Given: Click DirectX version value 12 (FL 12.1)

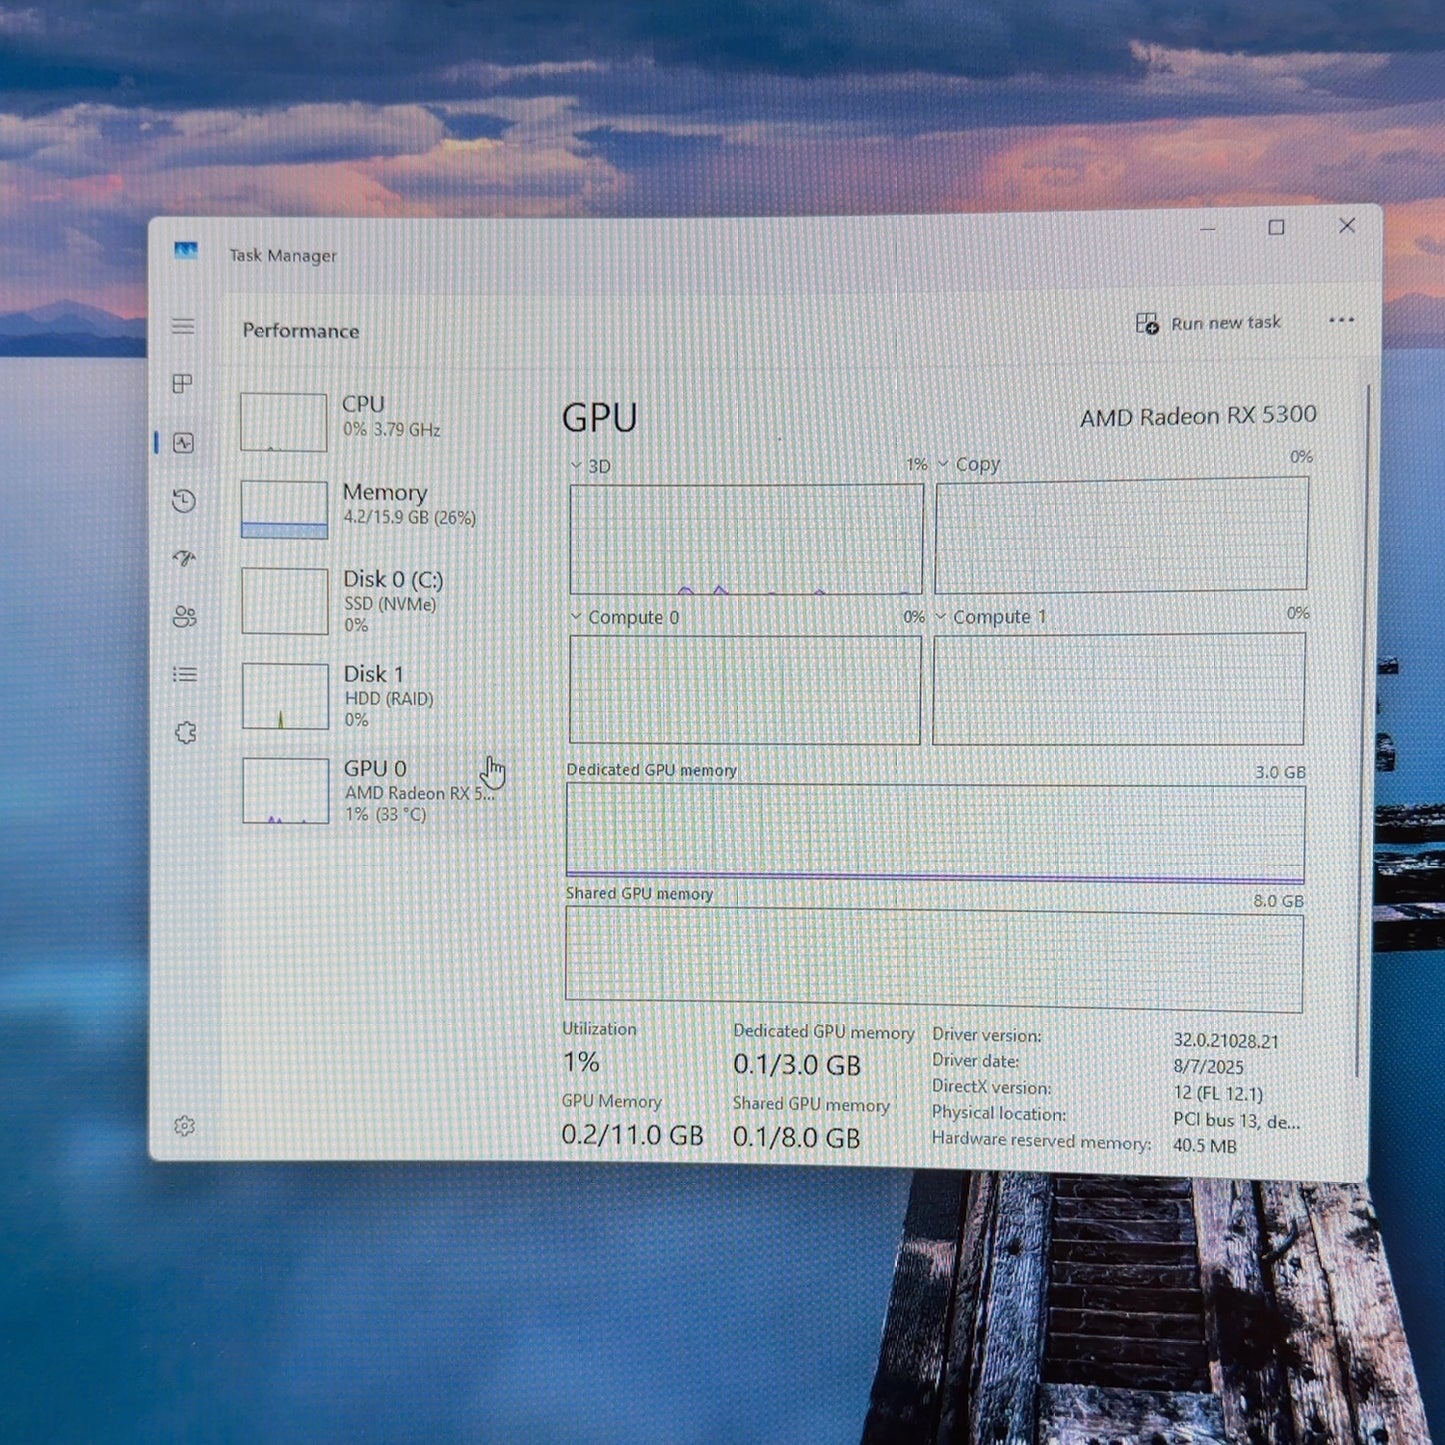Looking at the screenshot, I should click(x=1218, y=1093).
